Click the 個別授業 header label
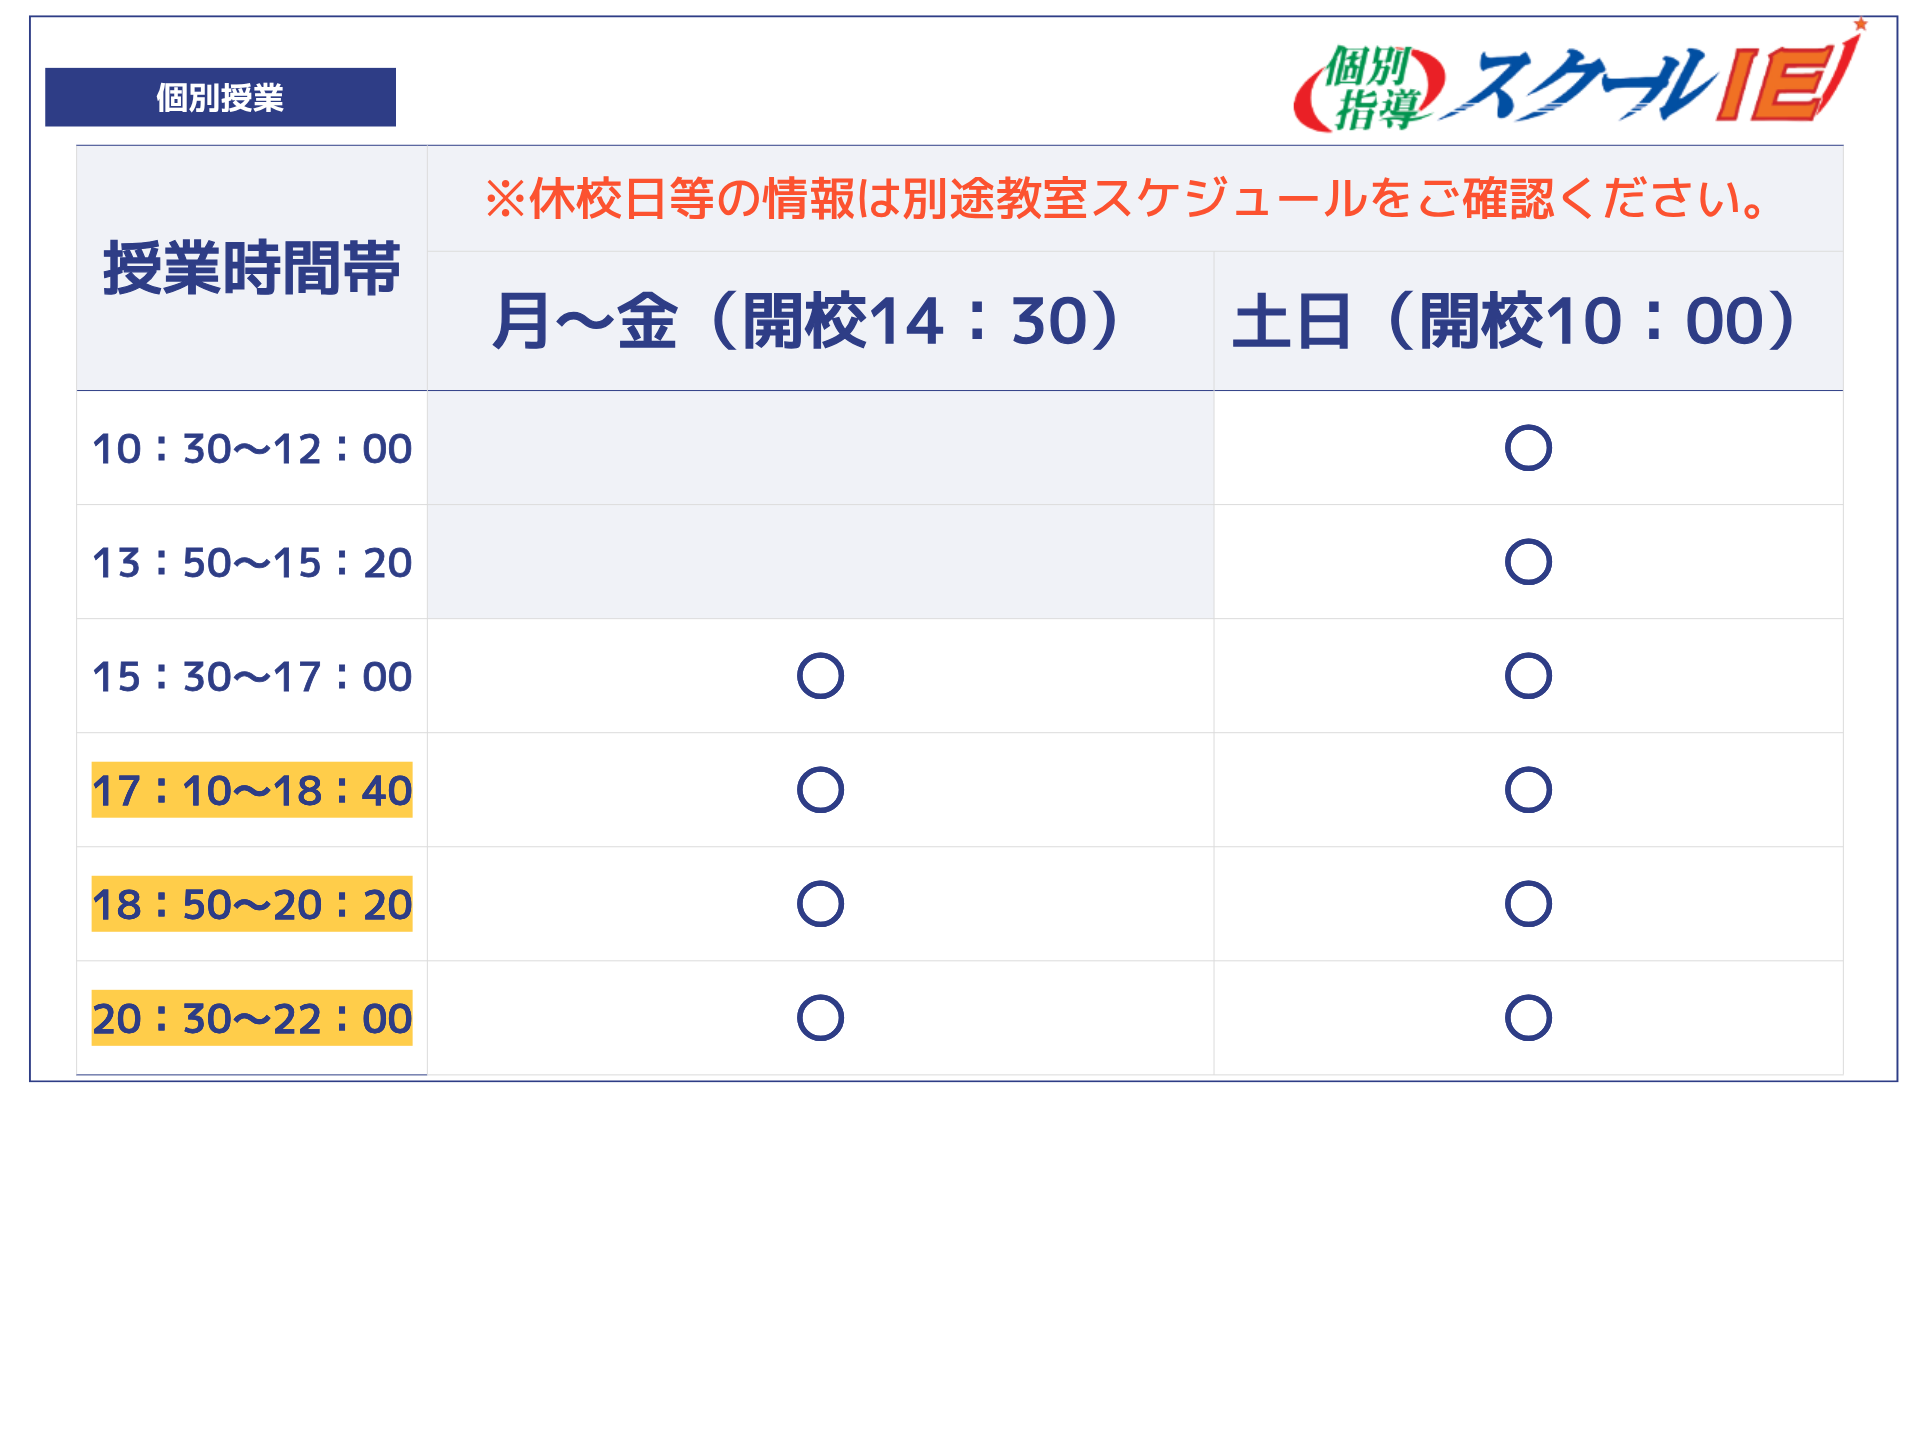 tap(220, 97)
